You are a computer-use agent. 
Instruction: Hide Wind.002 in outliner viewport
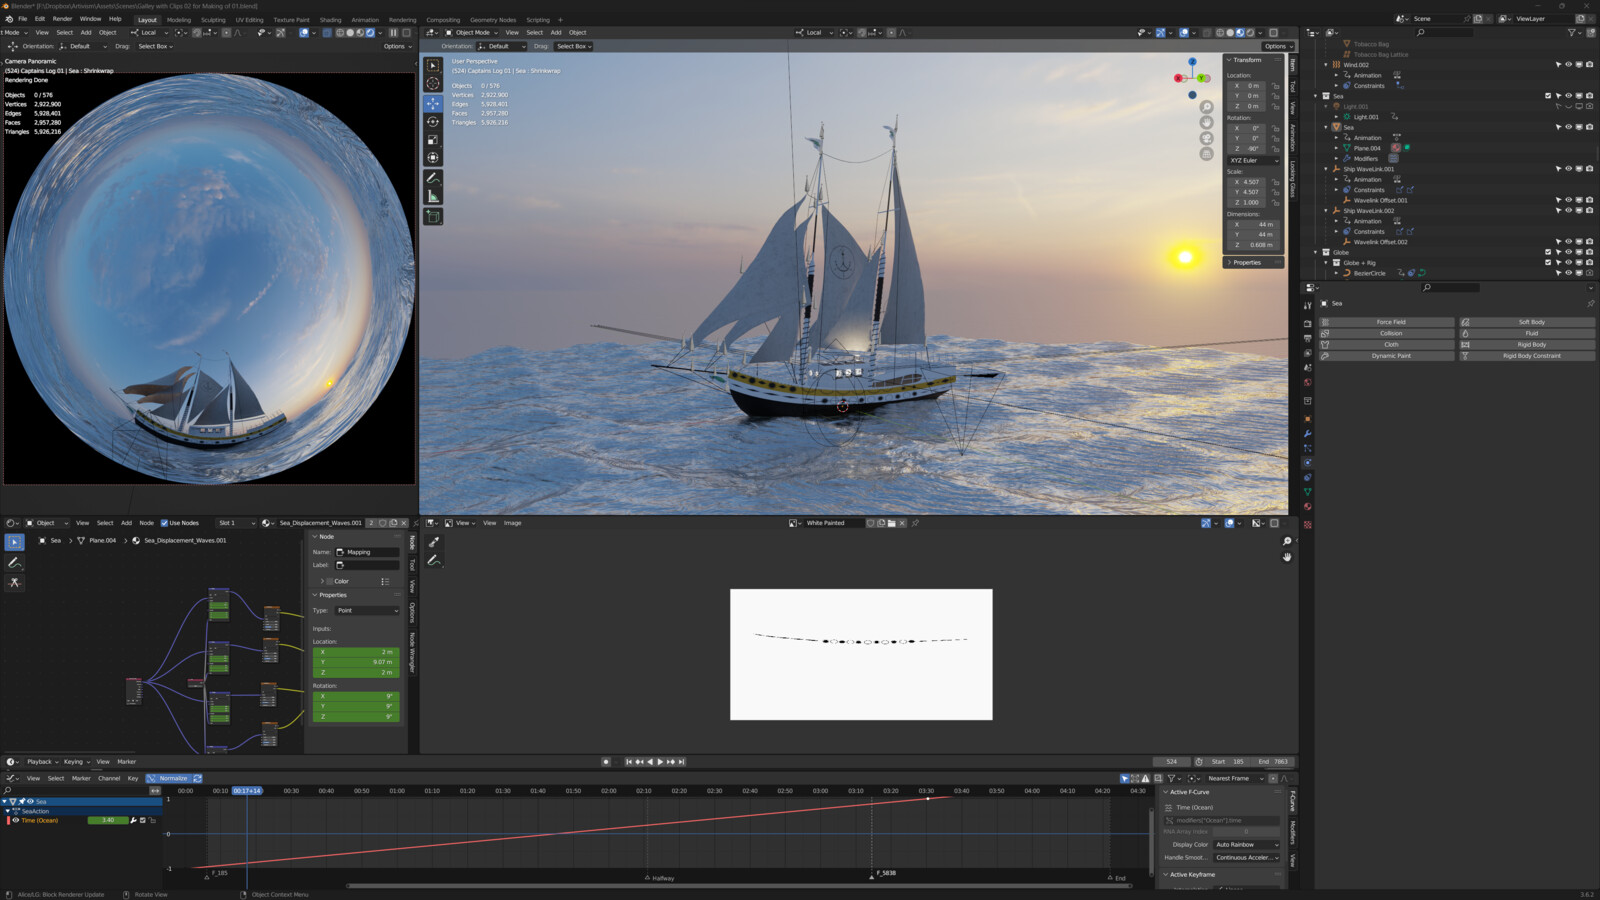click(x=1568, y=65)
